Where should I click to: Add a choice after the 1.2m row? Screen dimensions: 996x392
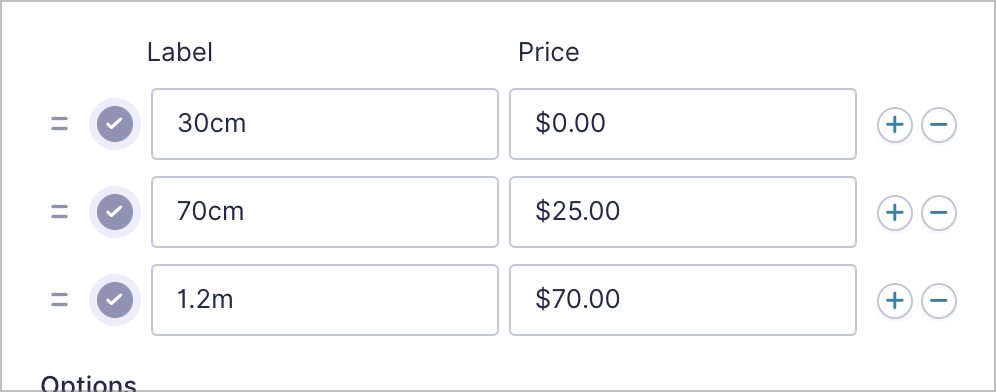pyautogui.click(x=894, y=301)
